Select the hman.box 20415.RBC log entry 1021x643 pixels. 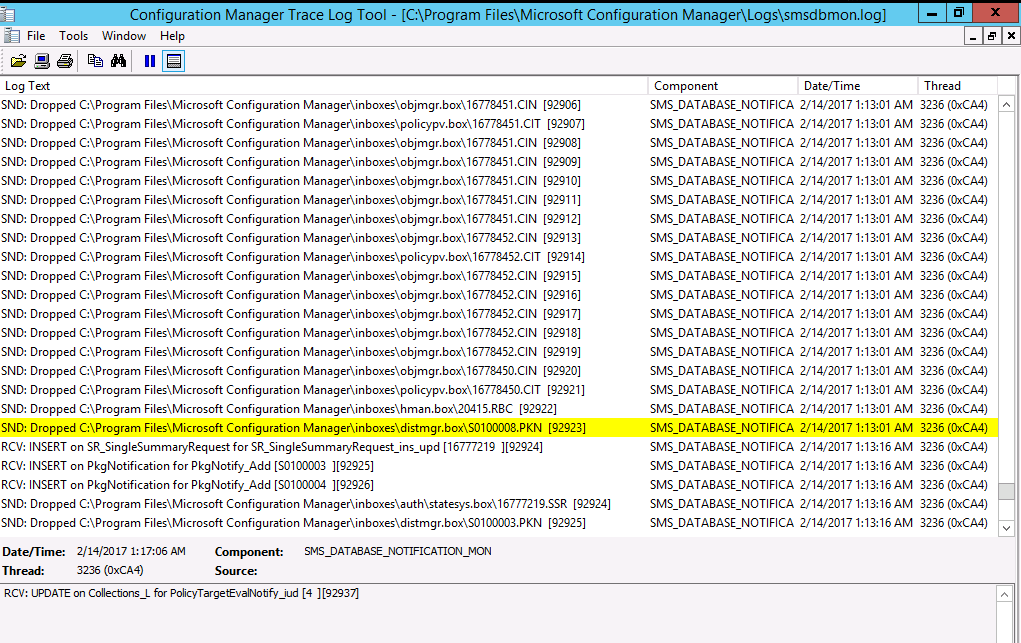279,409
